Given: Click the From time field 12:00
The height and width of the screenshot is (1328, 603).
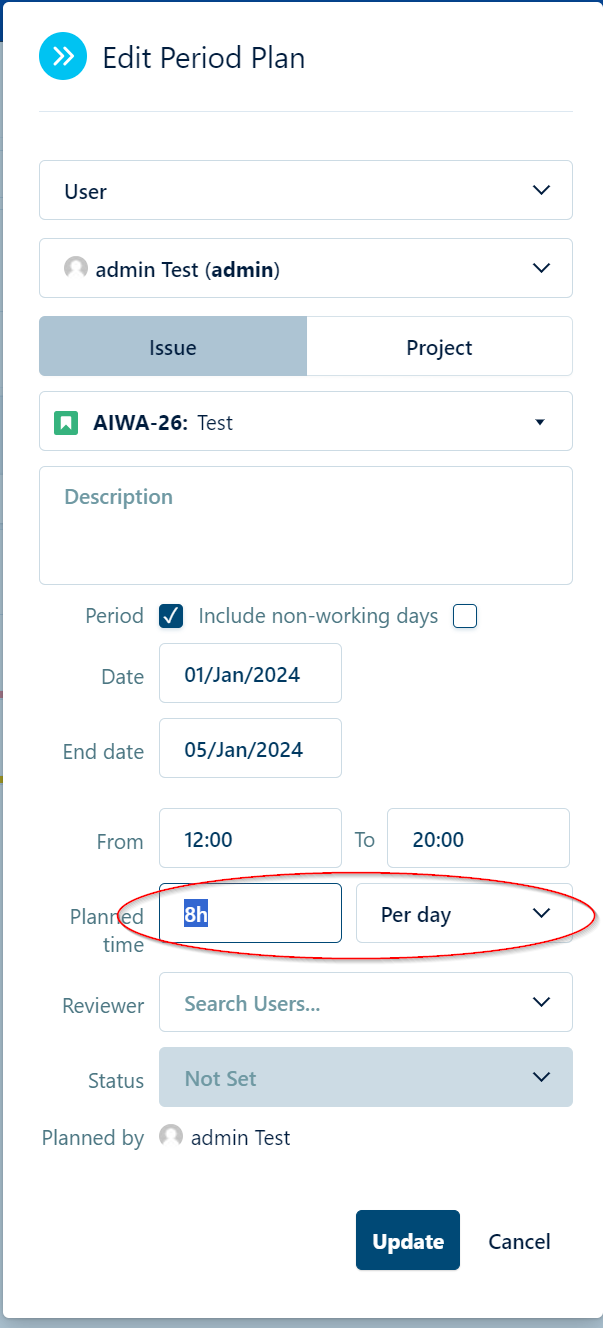Looking at the screenshot, I should tap(250, 839).
